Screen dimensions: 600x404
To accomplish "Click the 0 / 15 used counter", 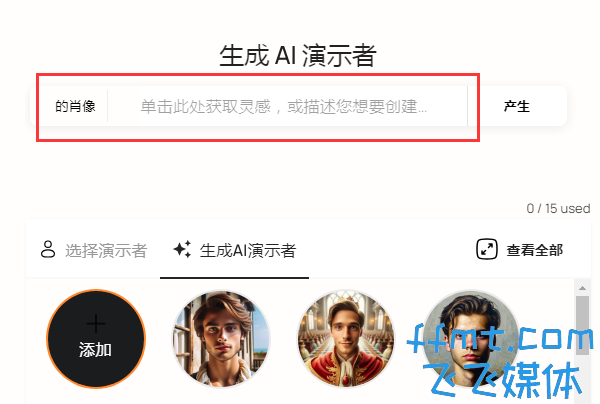I will tap(558, 209).
